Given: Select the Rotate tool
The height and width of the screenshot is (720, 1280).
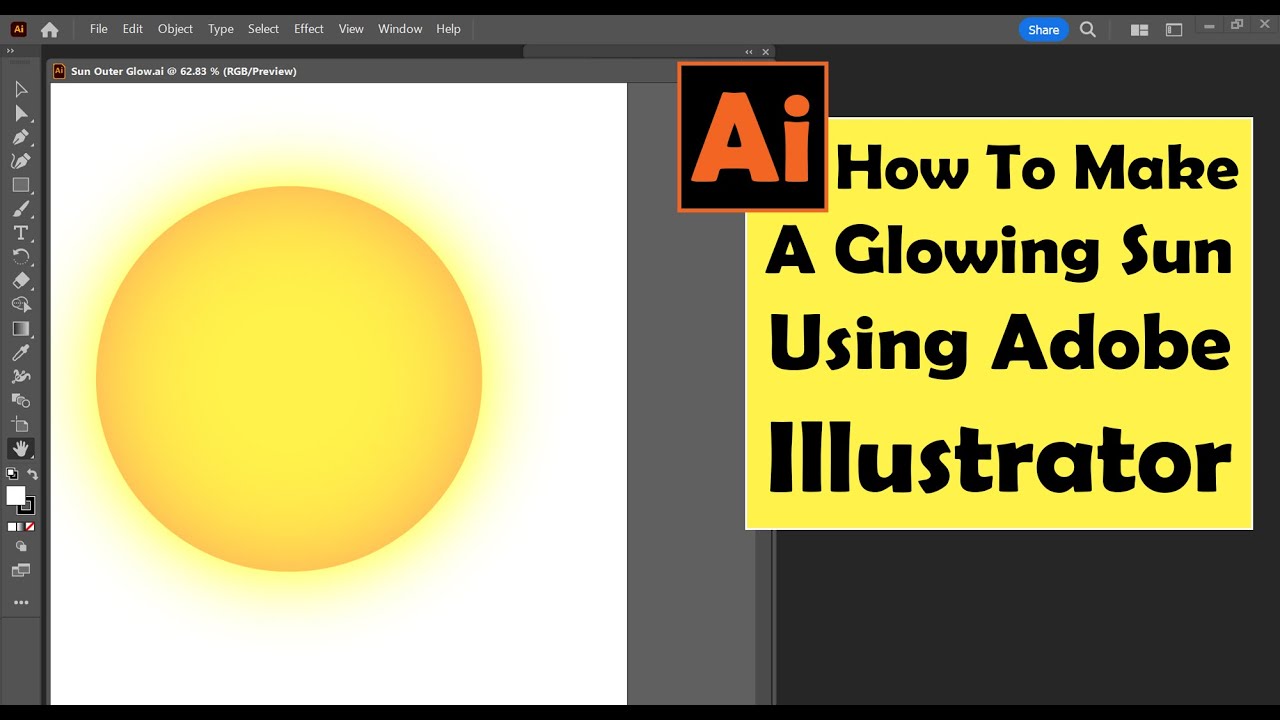Looking at the screenshot, I should coord(21,257).
